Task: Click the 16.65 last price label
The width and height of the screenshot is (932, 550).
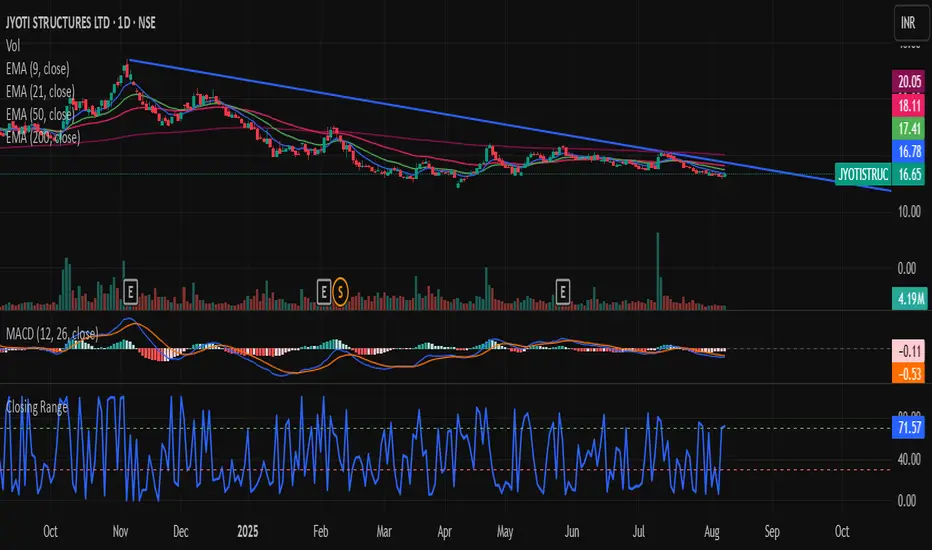Action: tap(909, 174)
